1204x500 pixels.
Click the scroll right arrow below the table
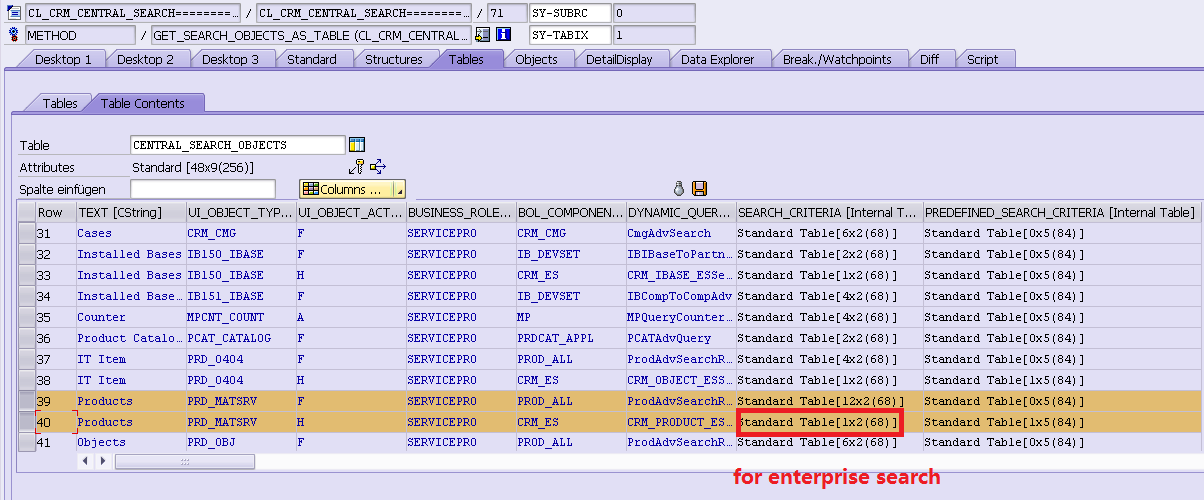[x=103, y=461]
